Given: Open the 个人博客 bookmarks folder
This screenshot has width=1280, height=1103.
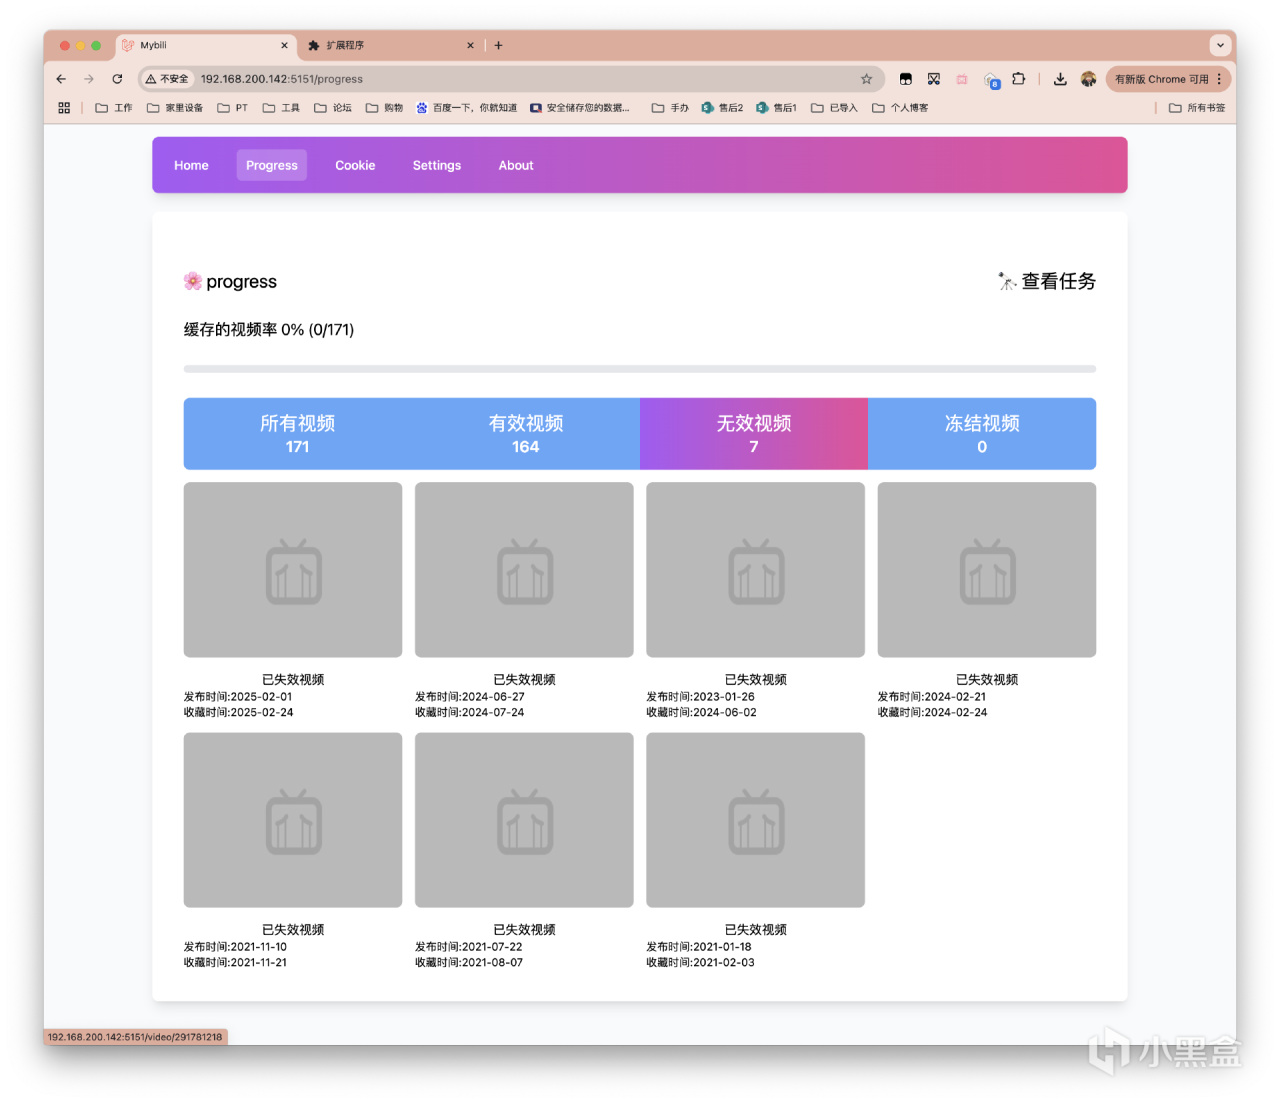Looking at the screenshot, I should tap(900, 108).
